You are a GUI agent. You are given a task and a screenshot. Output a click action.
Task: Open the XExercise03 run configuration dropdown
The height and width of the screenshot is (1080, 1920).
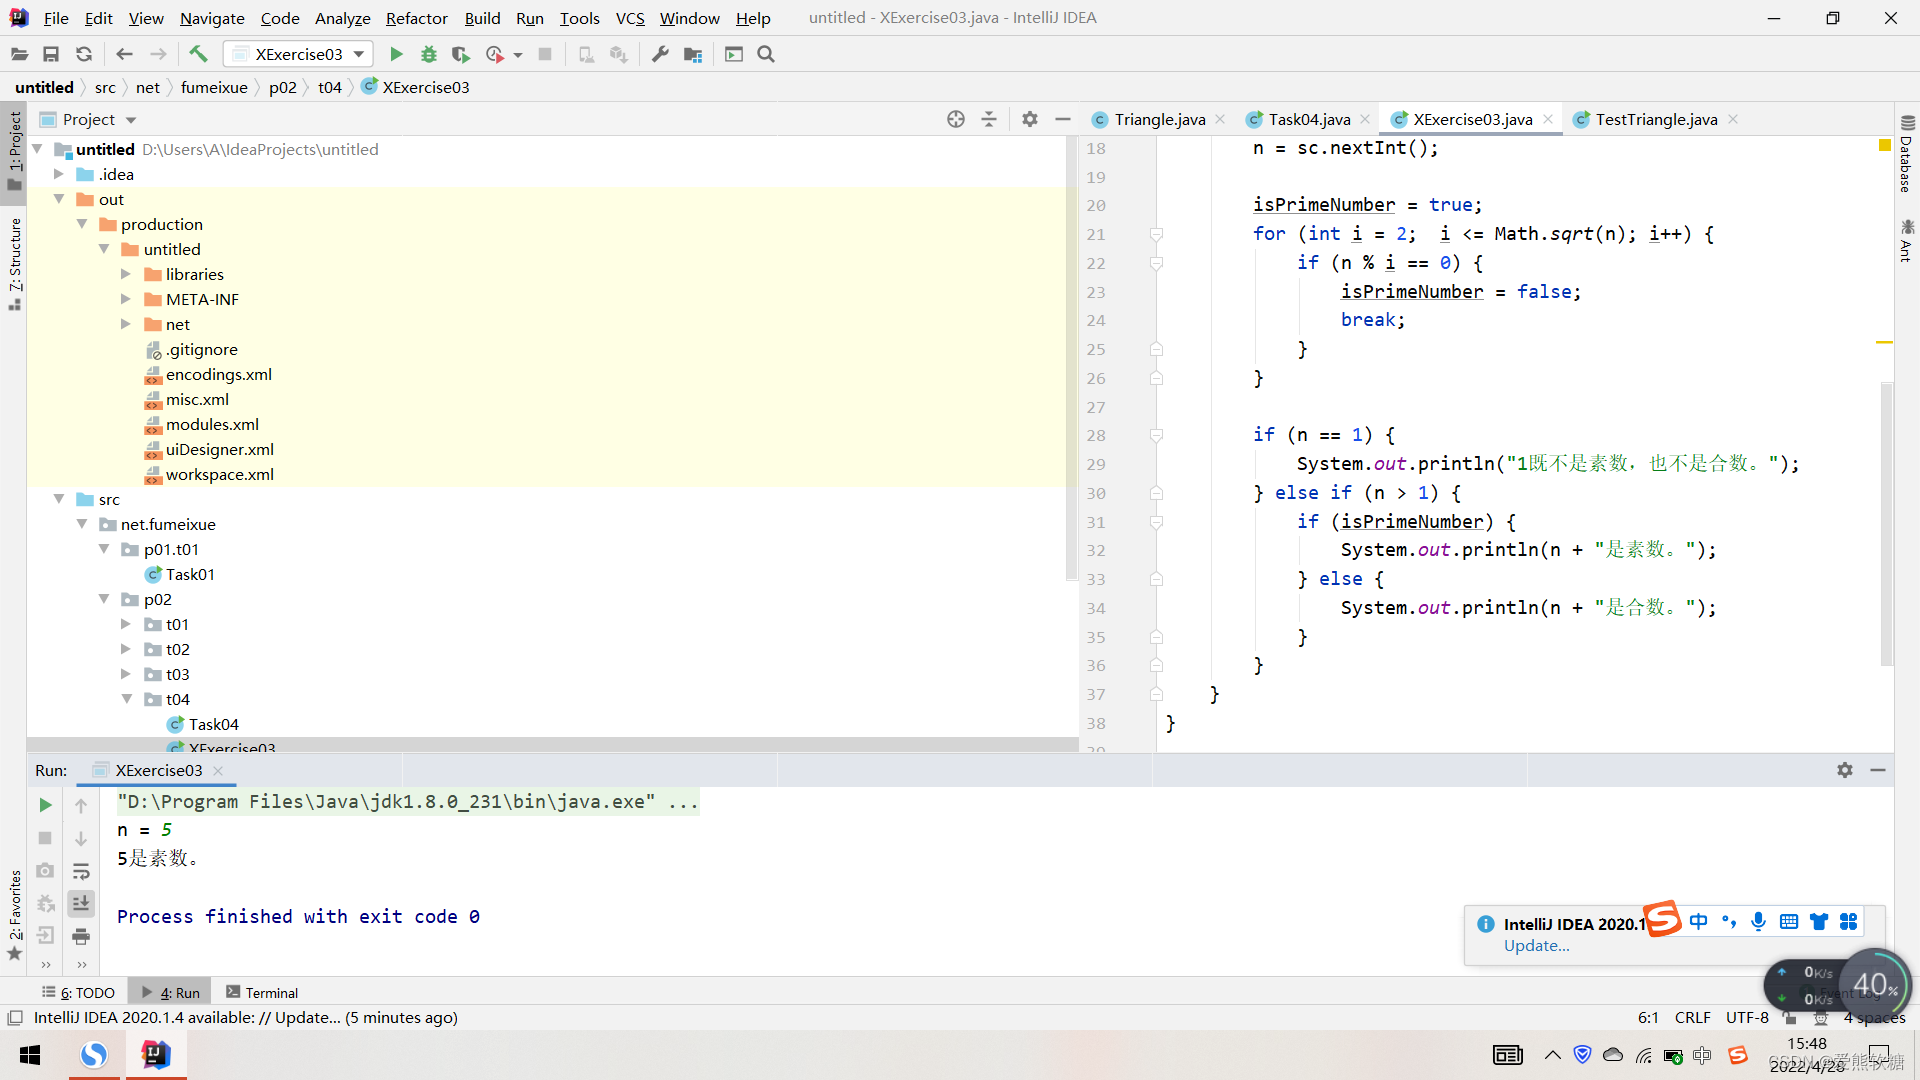298,54
